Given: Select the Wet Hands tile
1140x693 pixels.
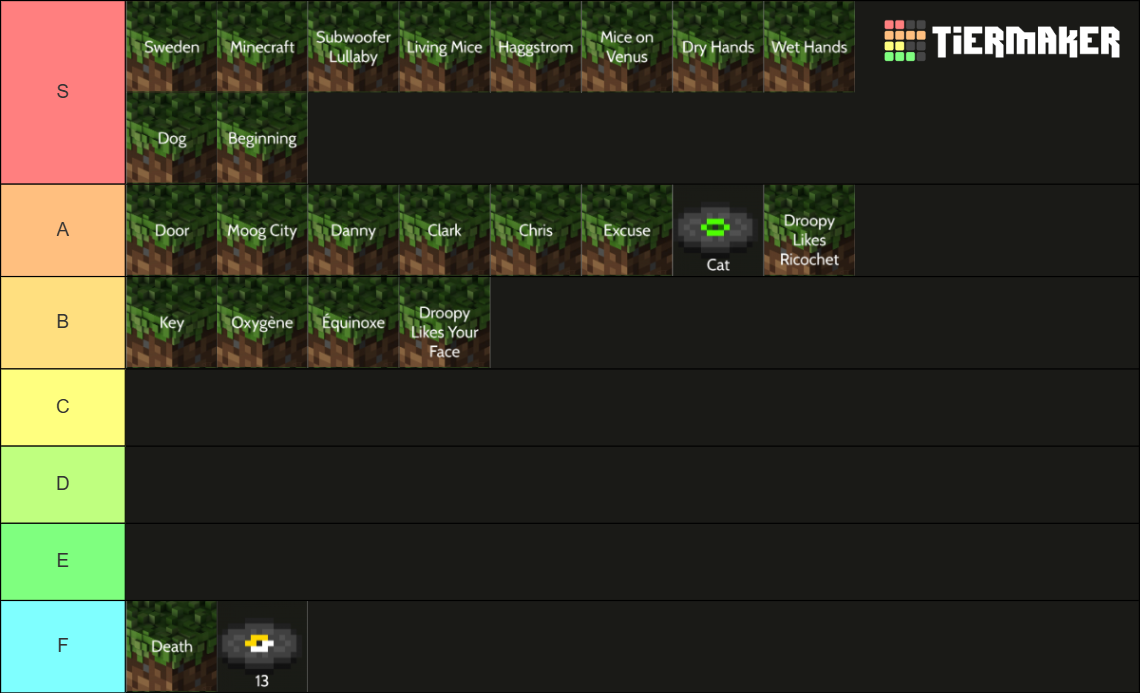Looking at the screenshot, I should [808, 47].
